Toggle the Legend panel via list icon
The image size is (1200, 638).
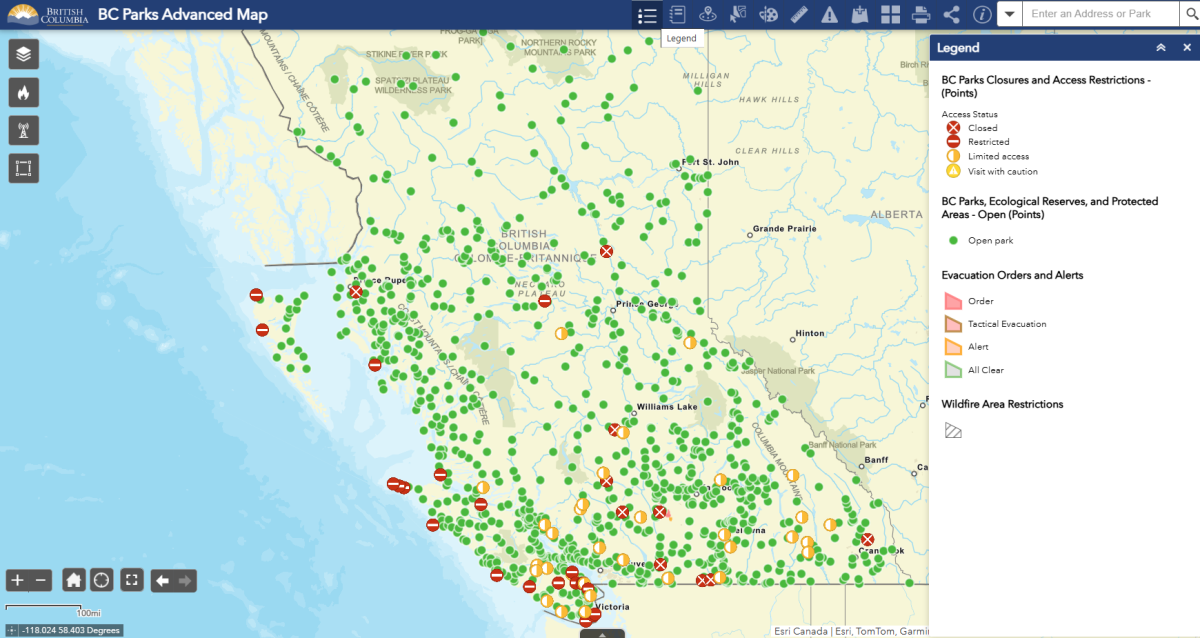tap(647, 14)
